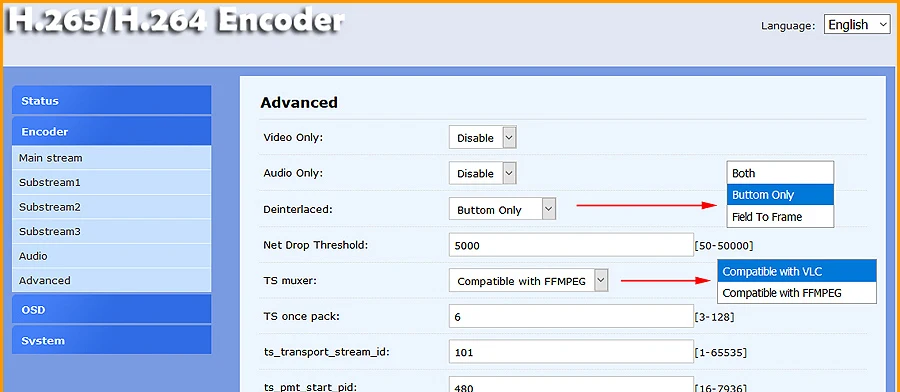Go to Substream2 settings
900x392 pixels.
click(x=111, y=207)
